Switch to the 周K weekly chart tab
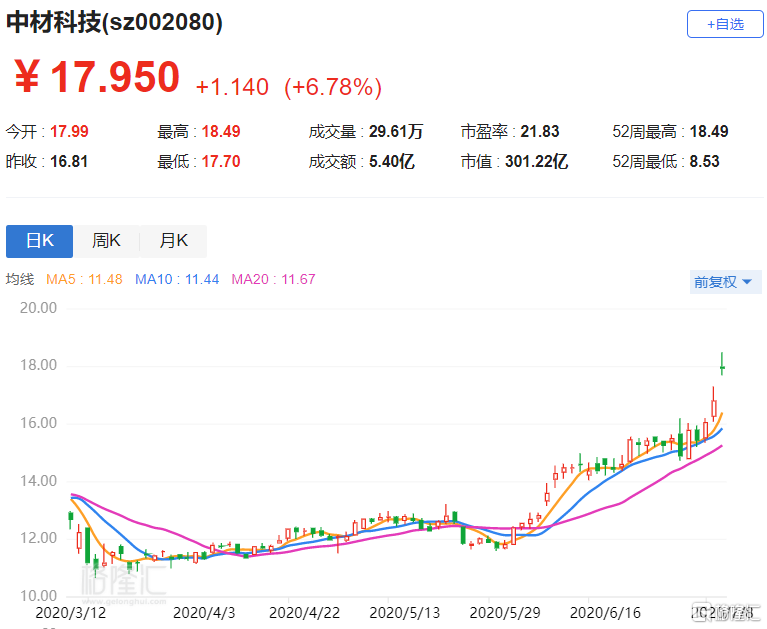 pos(106,241)
